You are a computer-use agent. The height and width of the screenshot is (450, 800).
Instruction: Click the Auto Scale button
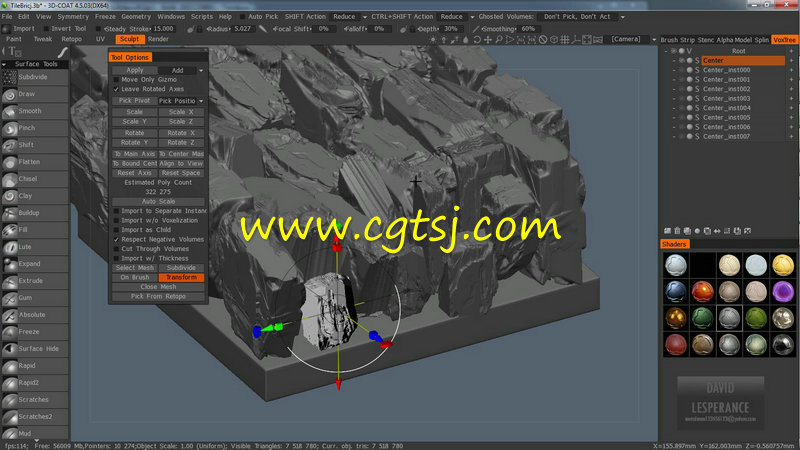(x=158, y=202)
